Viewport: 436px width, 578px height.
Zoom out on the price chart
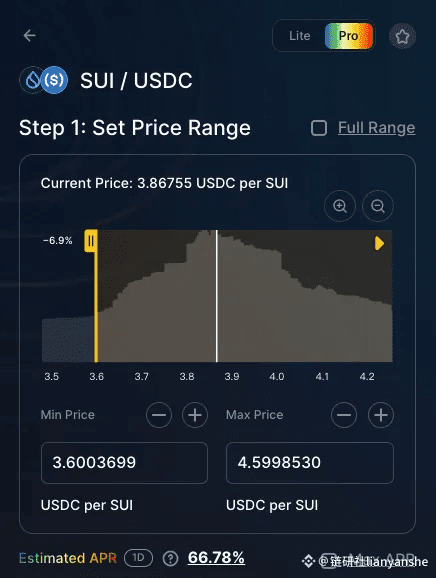[x=378, y=206]
